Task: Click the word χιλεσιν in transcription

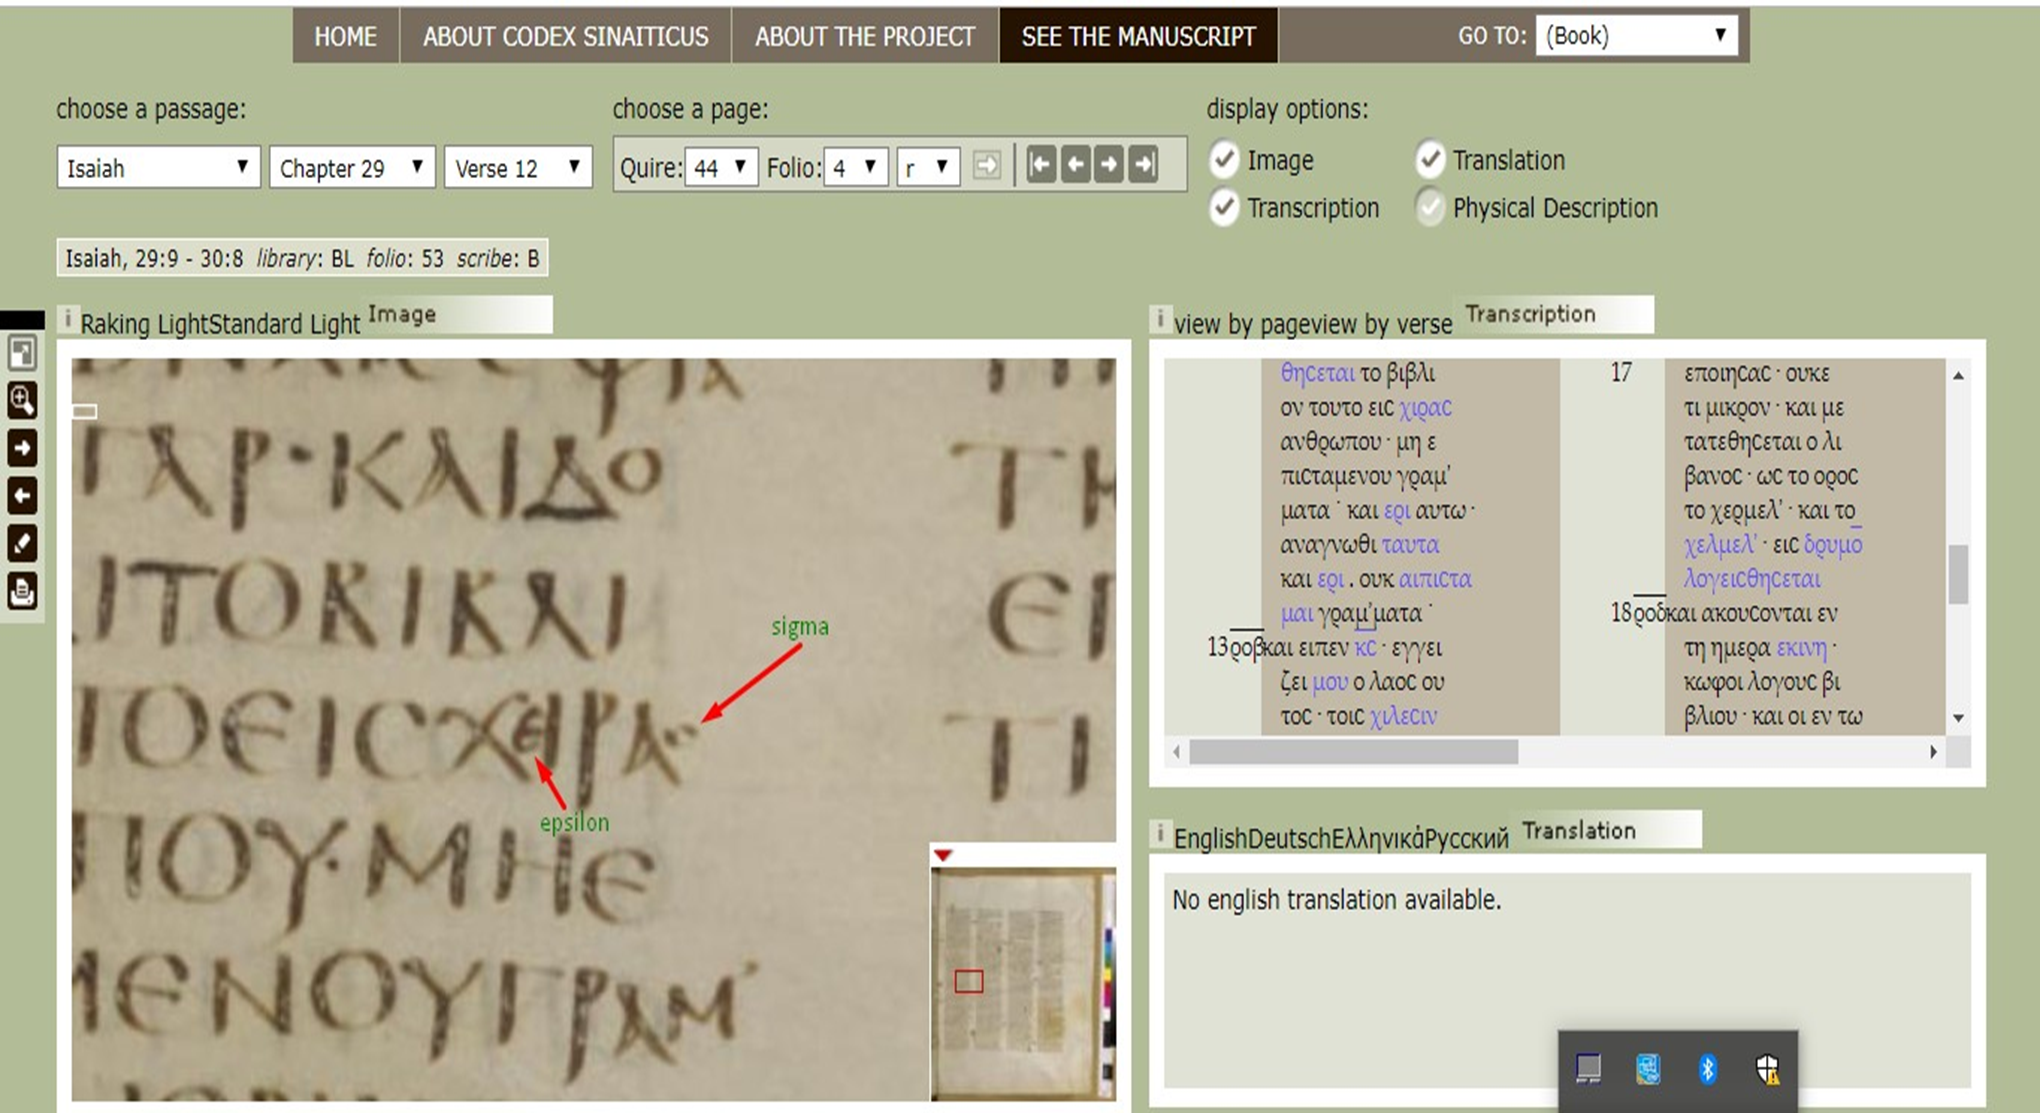Action: point(1404,716)
